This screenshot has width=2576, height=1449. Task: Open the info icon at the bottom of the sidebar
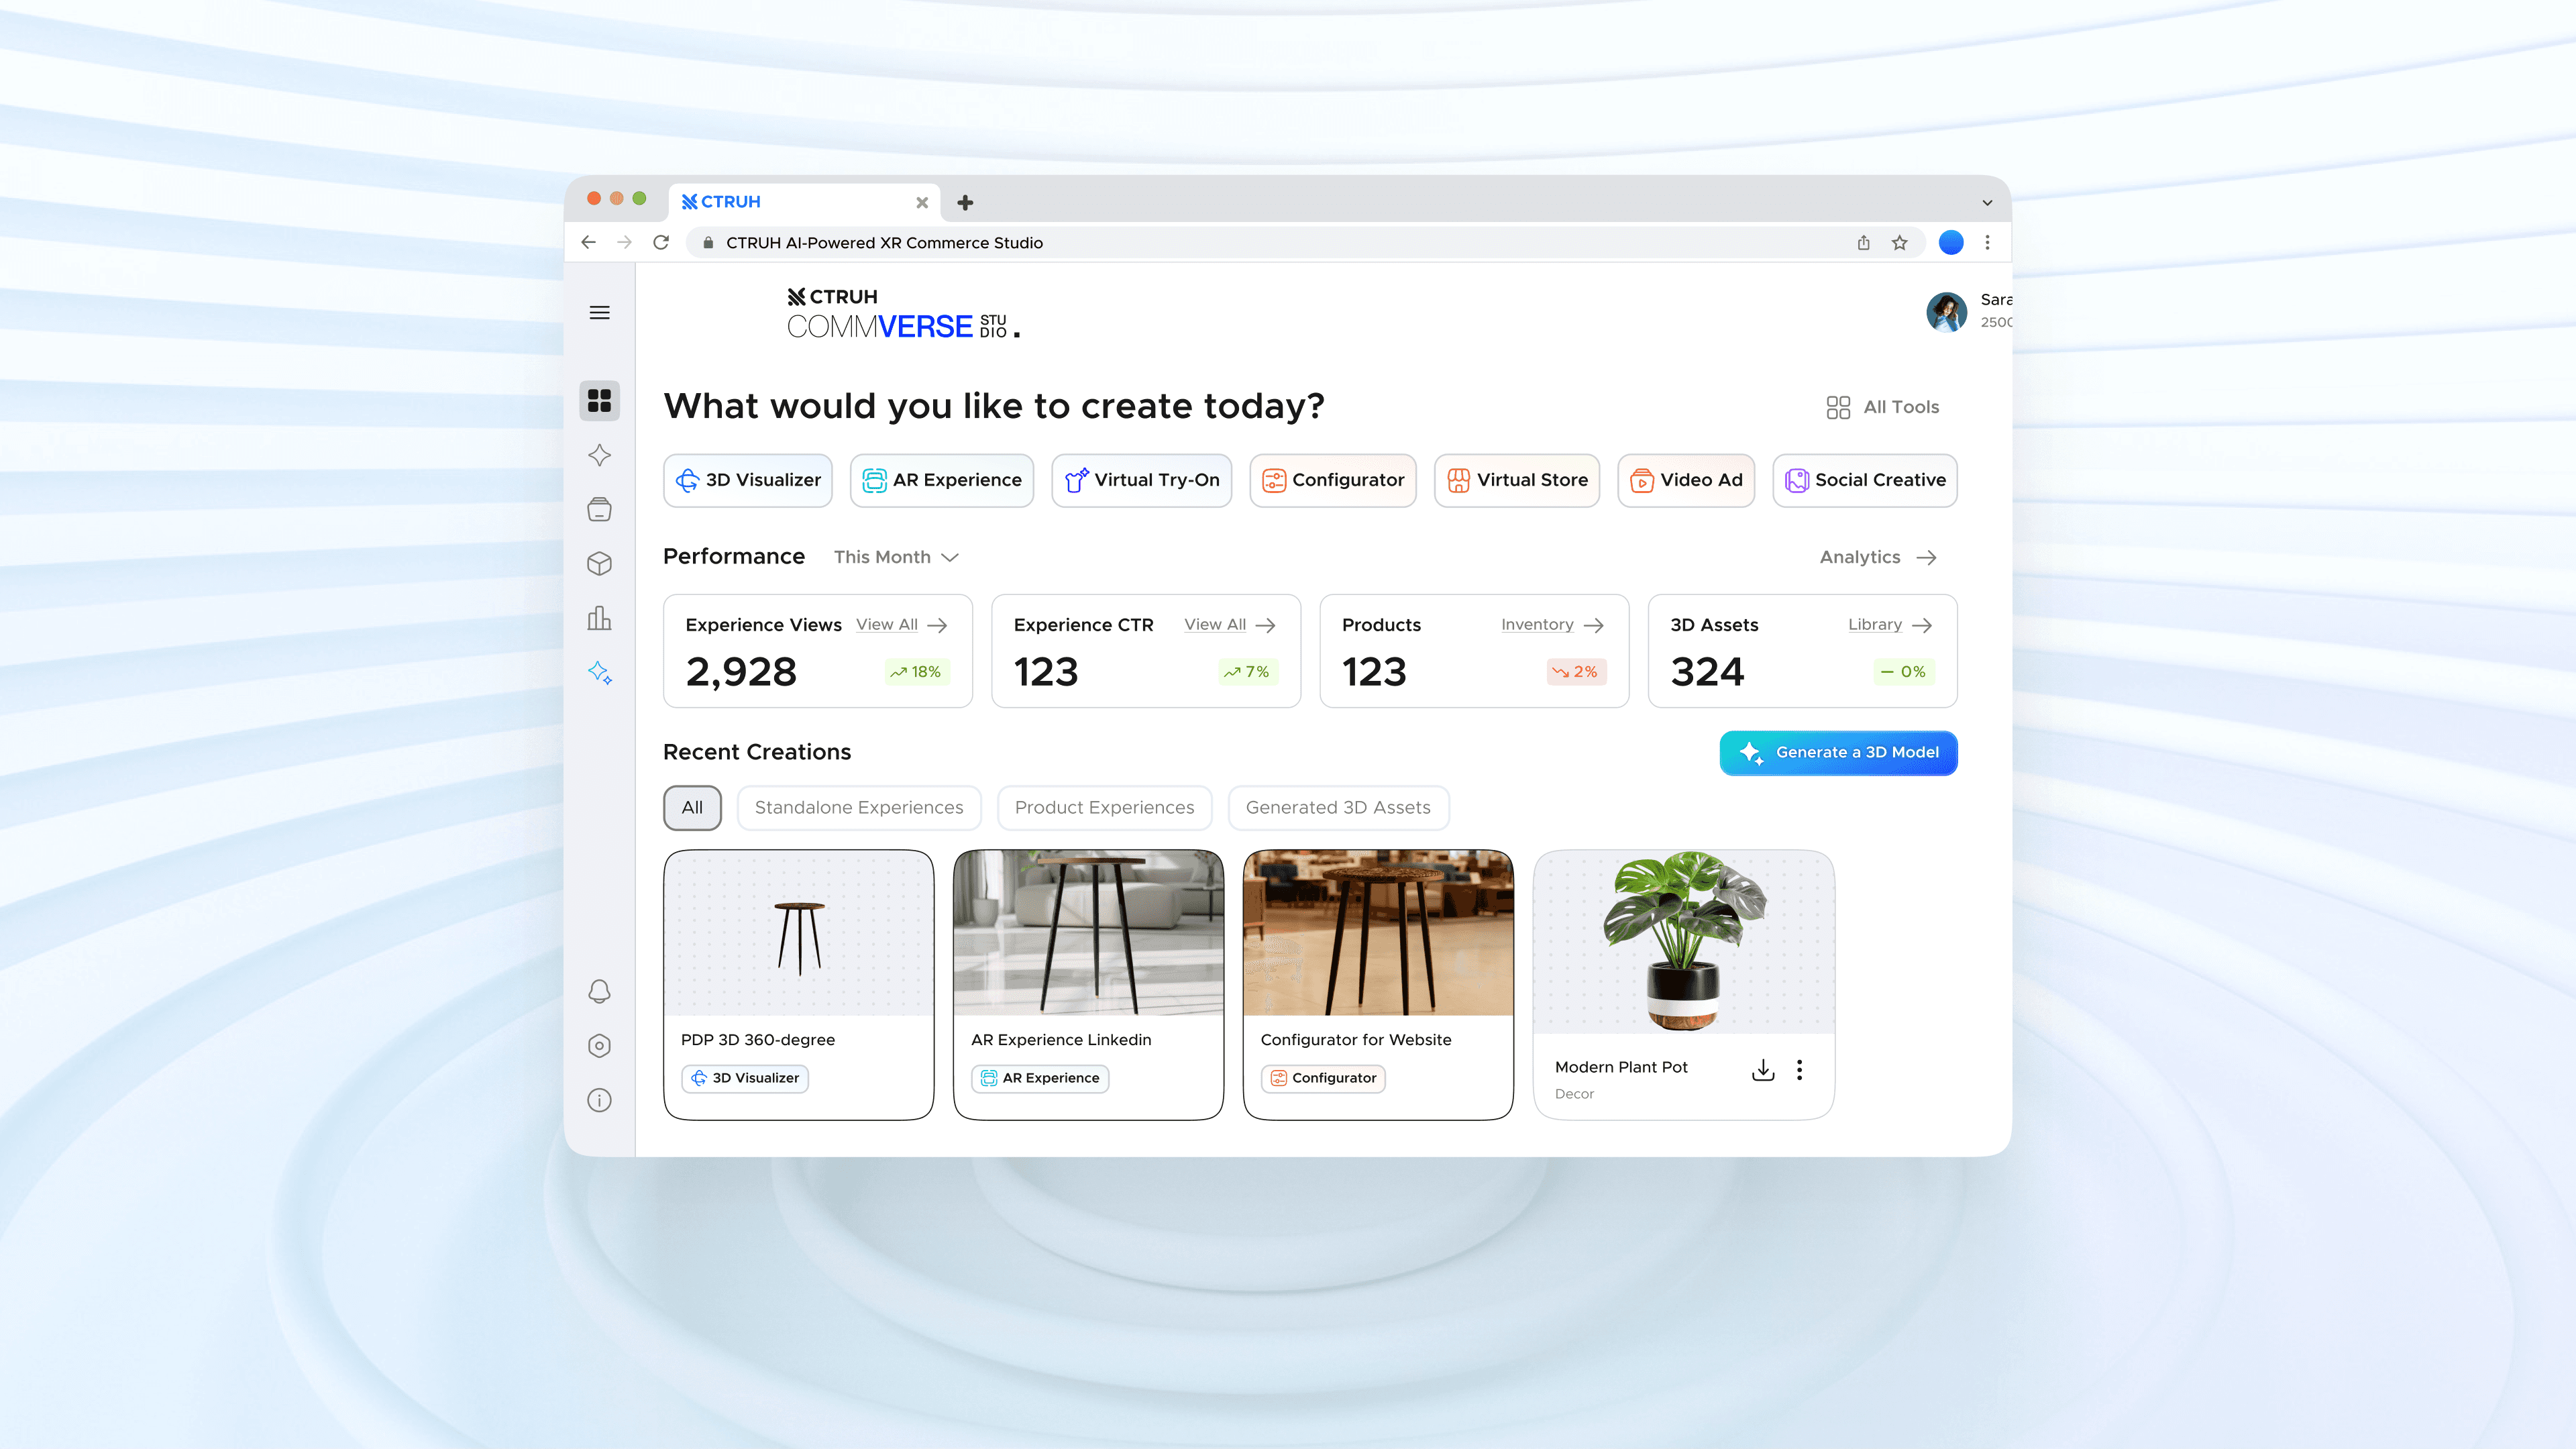click(599, 1100)
